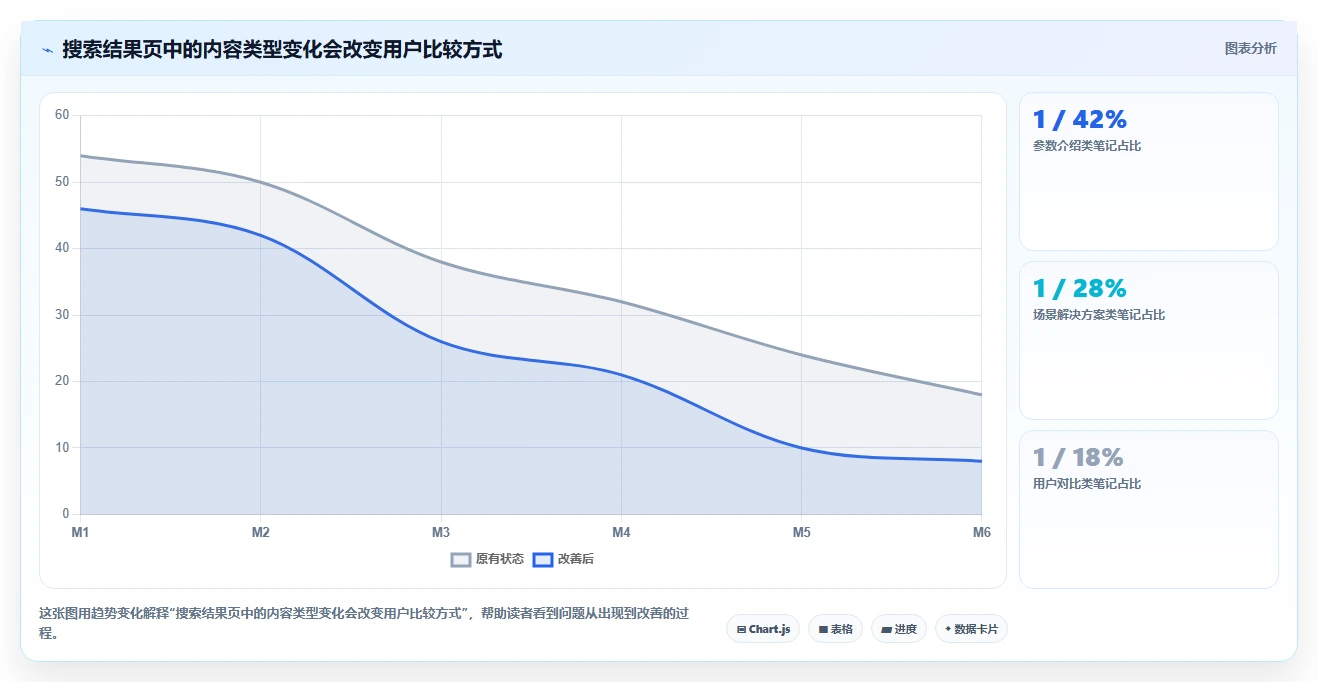
Task: Select the Chart.js tag
Action: 763,629
